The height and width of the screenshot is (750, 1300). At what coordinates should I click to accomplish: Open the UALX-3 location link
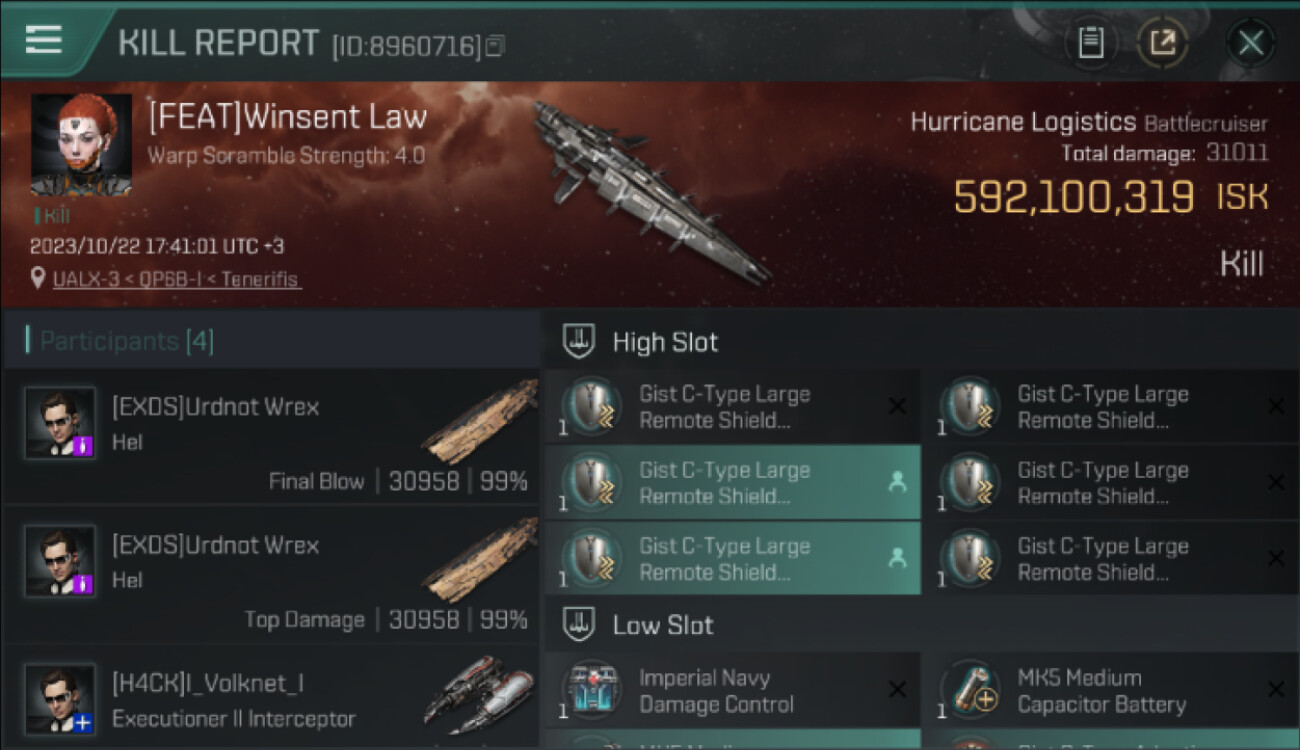pos(176,279)
